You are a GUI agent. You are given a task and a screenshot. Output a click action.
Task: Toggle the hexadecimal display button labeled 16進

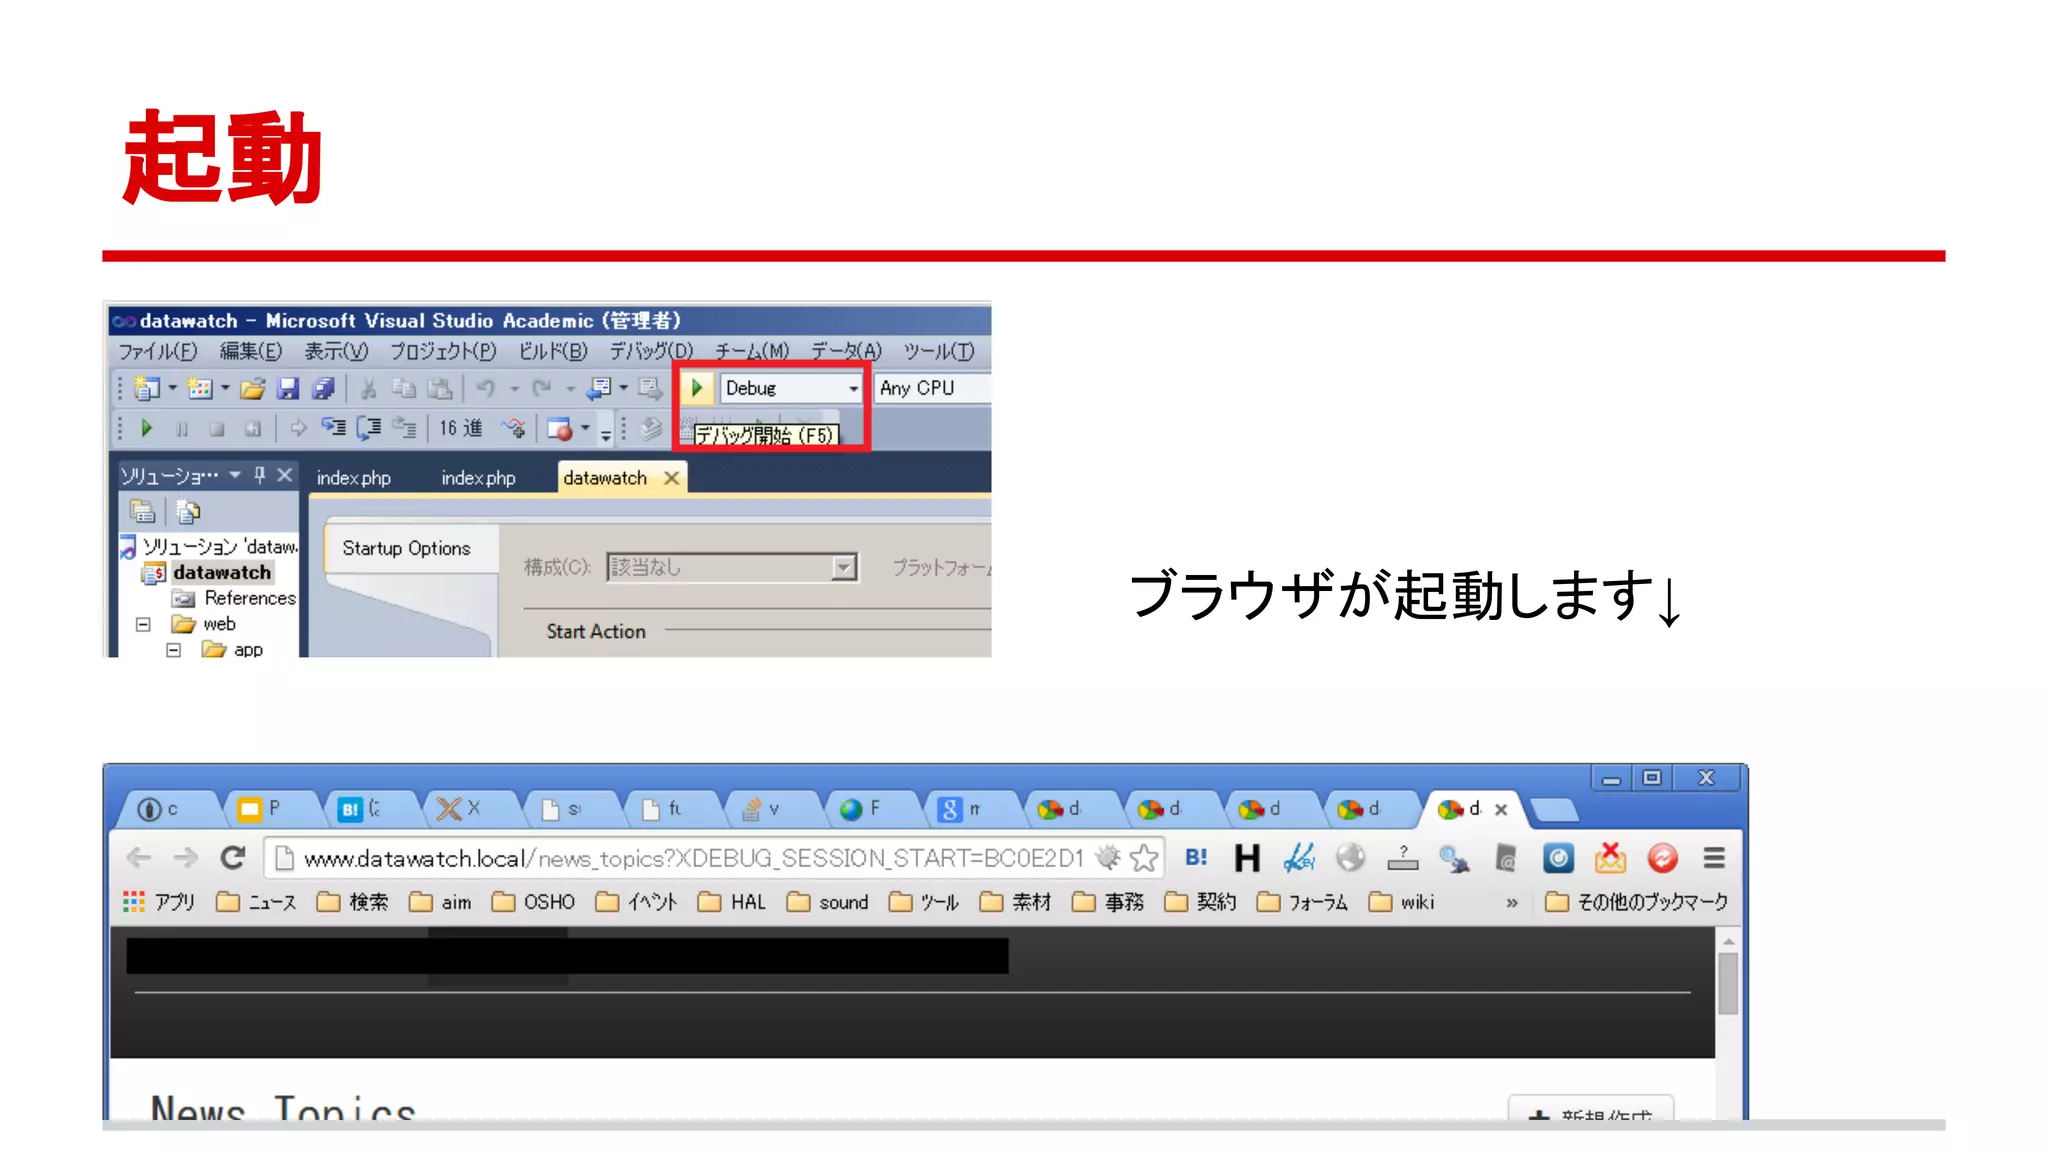pyautogui.click(x=460, y=429)
